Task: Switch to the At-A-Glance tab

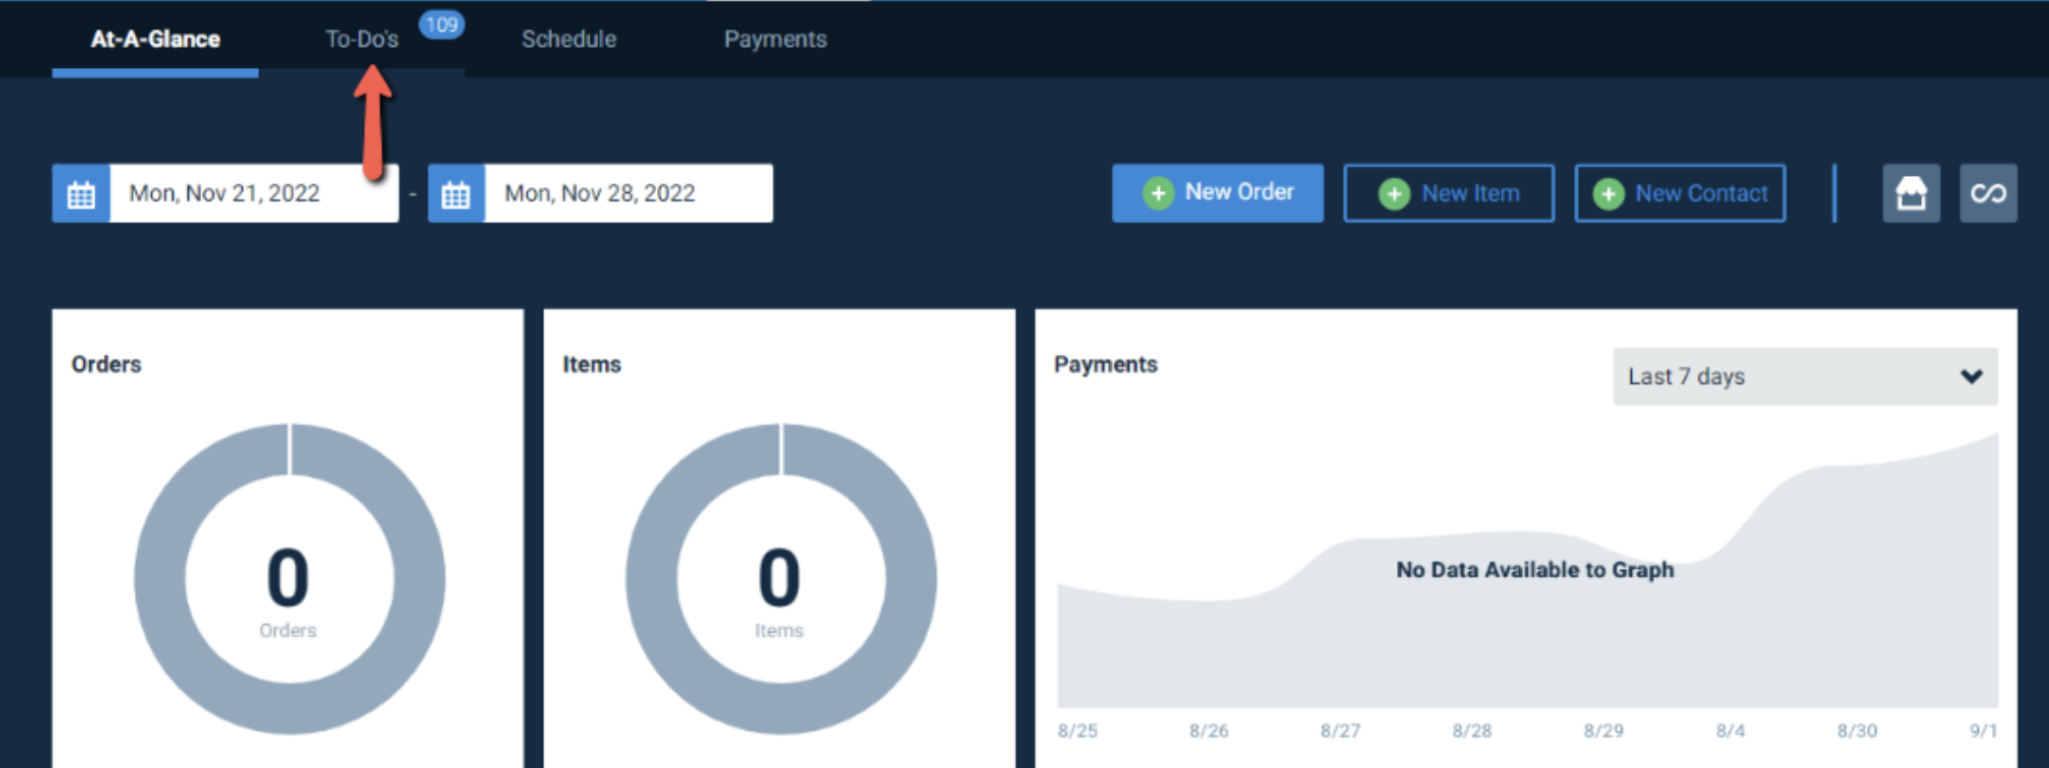Action: pyautogui.click(x=155, y=39)
